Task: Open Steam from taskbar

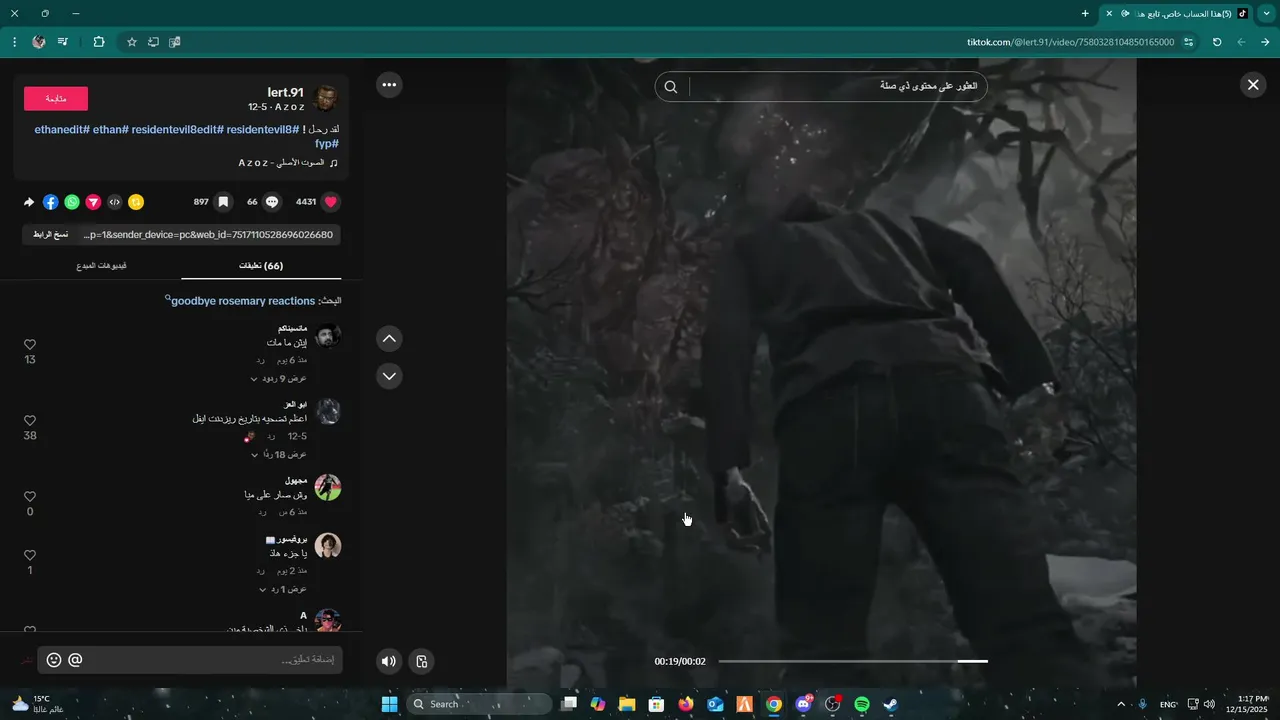Action: pyautogui.click(x=891, y=704)
